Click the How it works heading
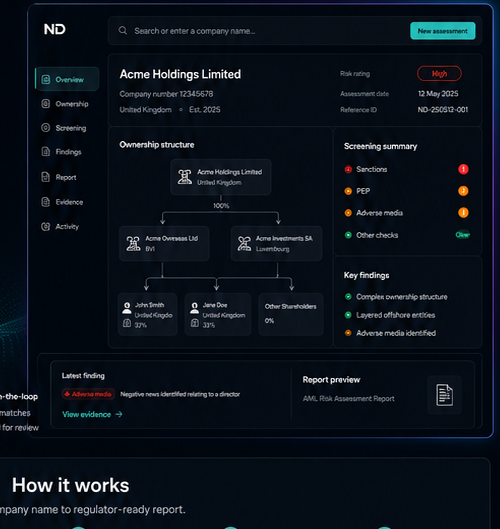This screenshot has height=529, width=500. [71, 485]
